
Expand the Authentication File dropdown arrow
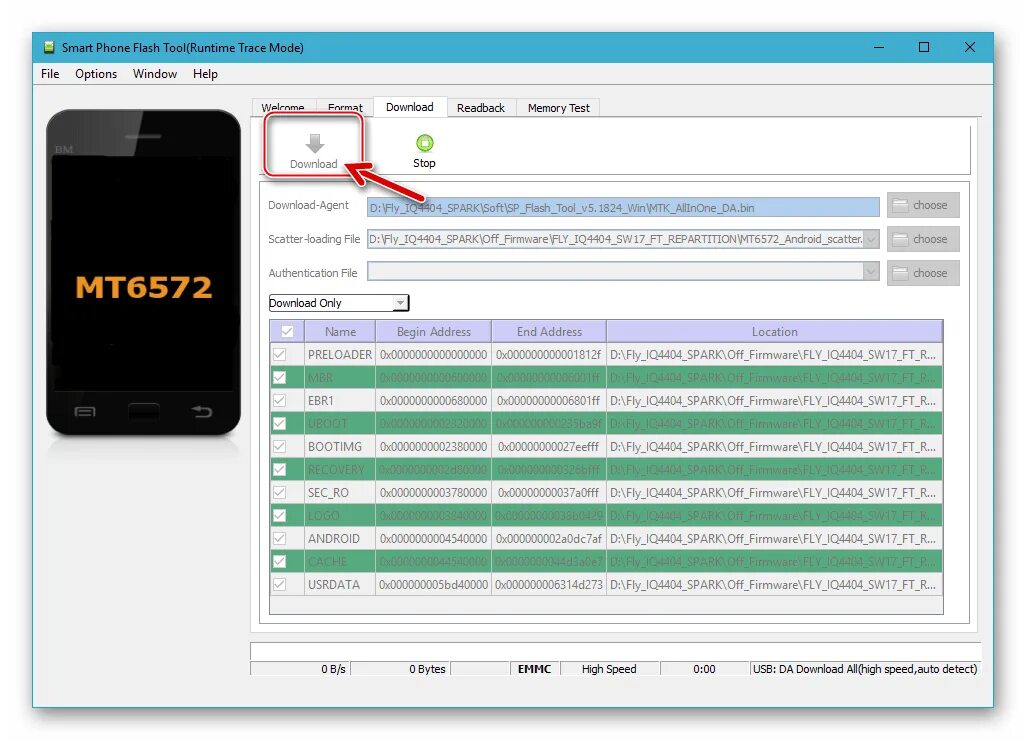[871, 271]
